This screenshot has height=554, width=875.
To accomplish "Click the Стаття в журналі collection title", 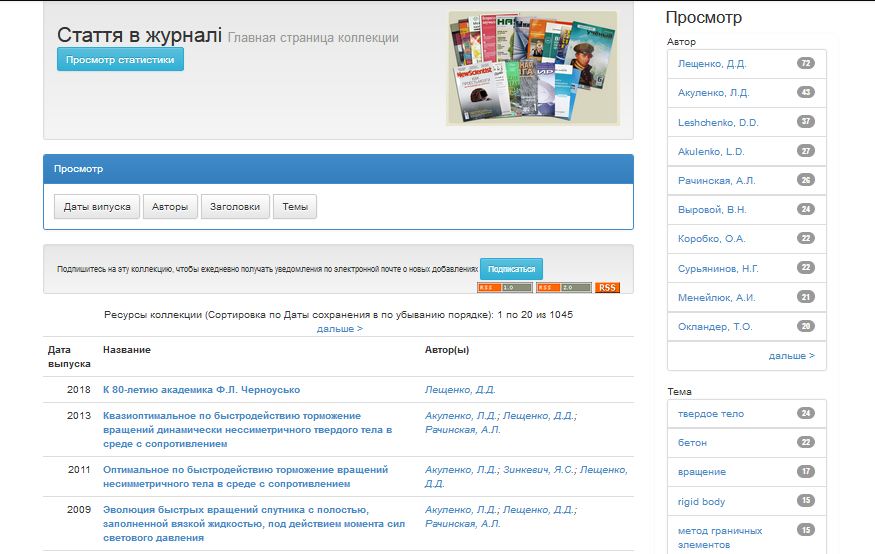I will (140, 35).
